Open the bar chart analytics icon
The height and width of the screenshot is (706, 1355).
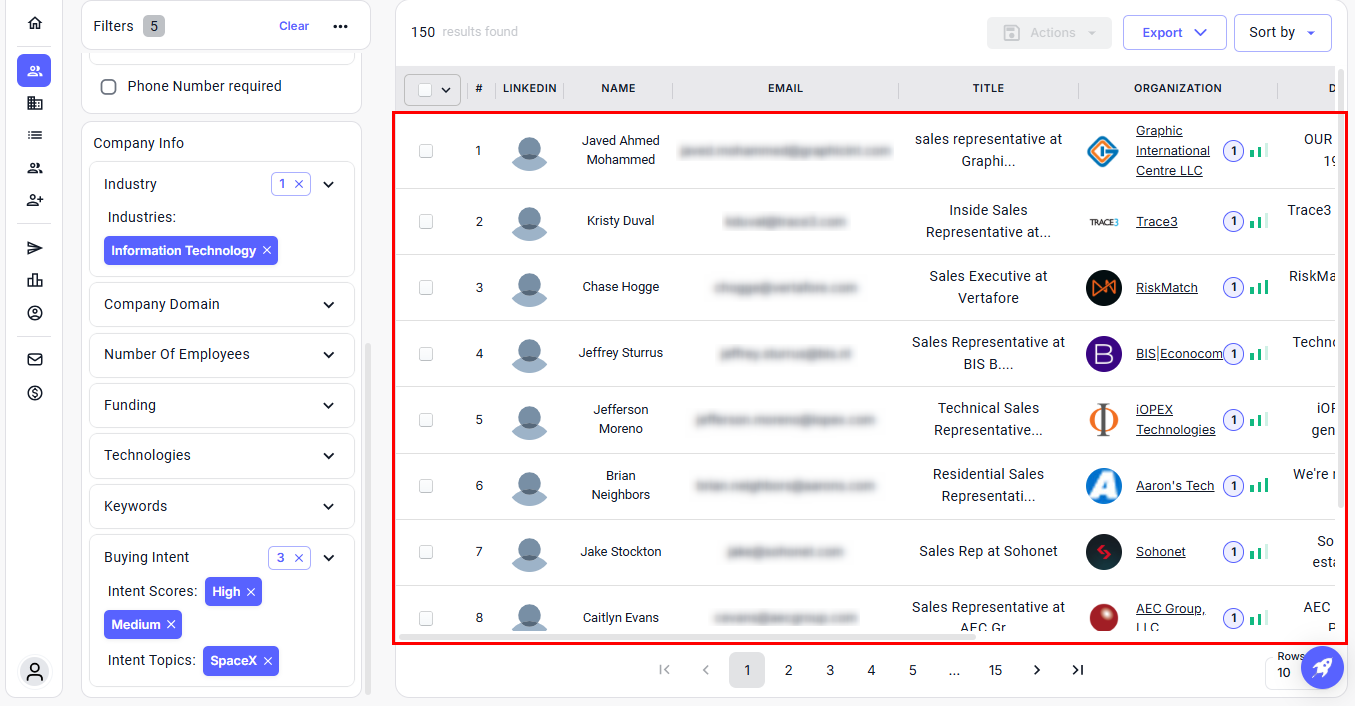(35, 280)
